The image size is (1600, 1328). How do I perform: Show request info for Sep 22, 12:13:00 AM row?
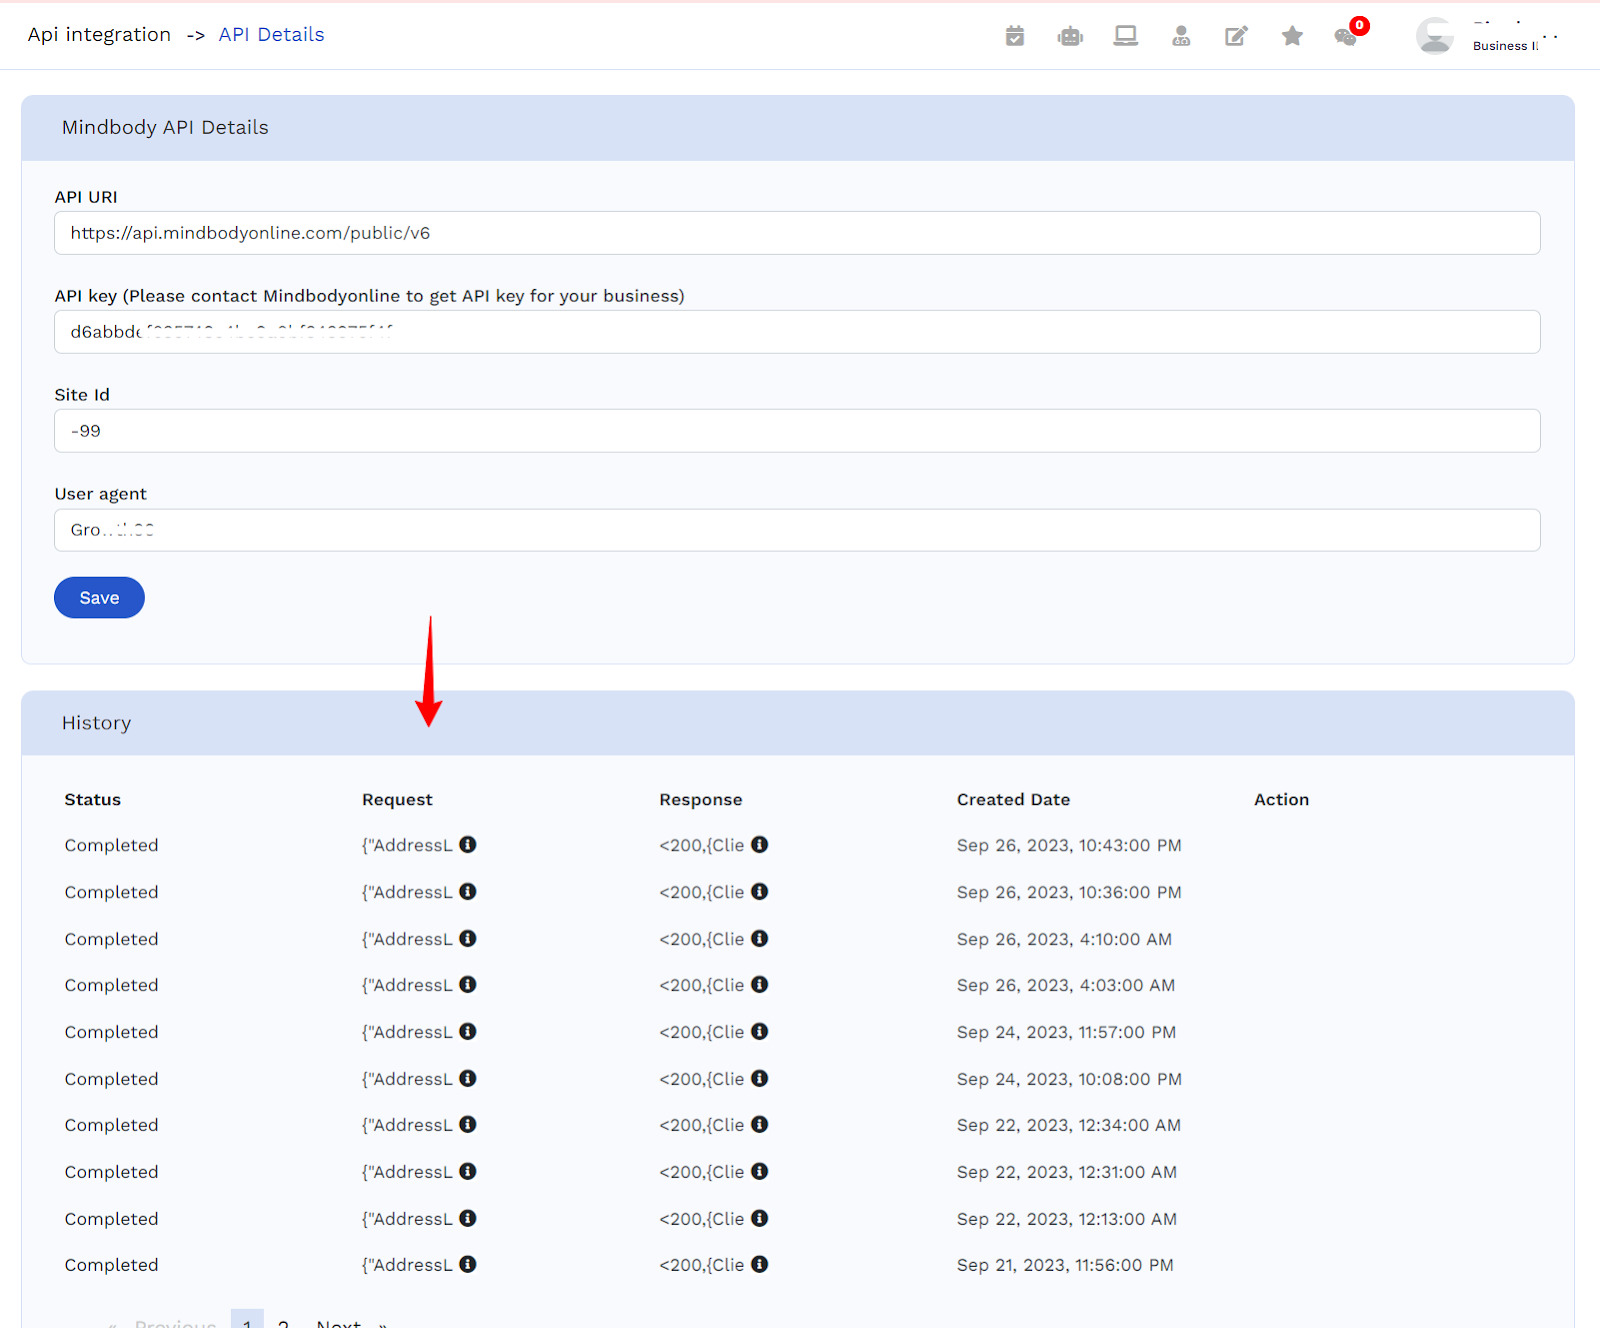468,1219
